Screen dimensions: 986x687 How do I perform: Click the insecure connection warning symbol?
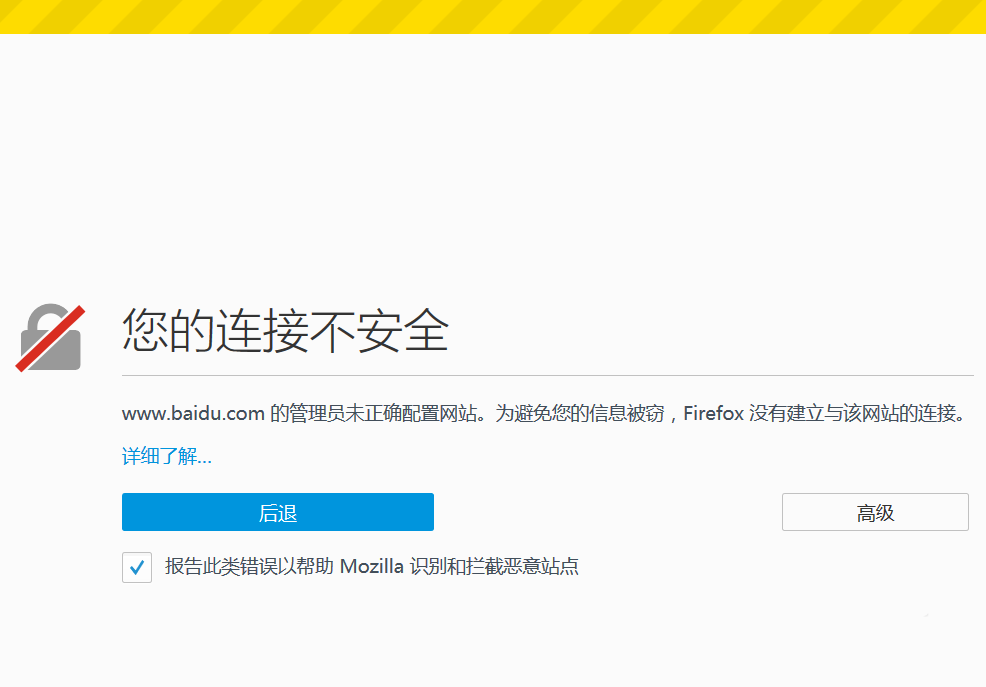(49, 338)
